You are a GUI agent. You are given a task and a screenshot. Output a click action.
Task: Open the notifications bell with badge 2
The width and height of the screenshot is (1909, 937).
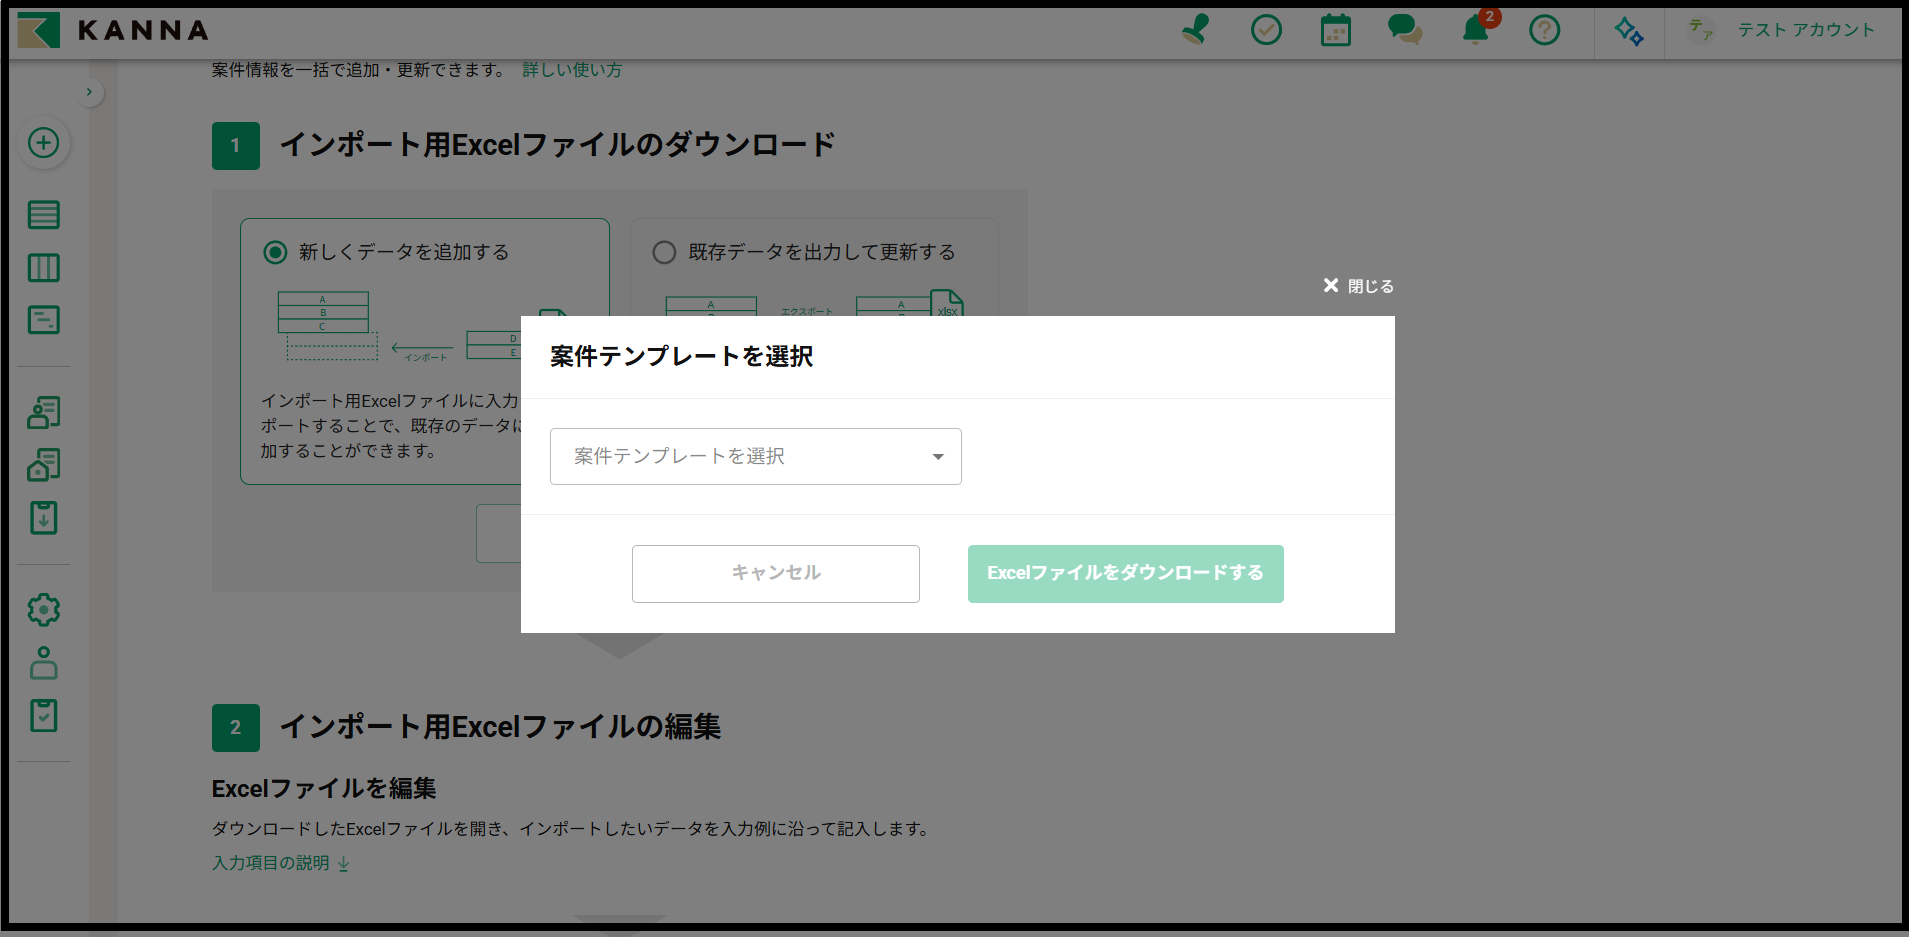(x=1475, y=31)
